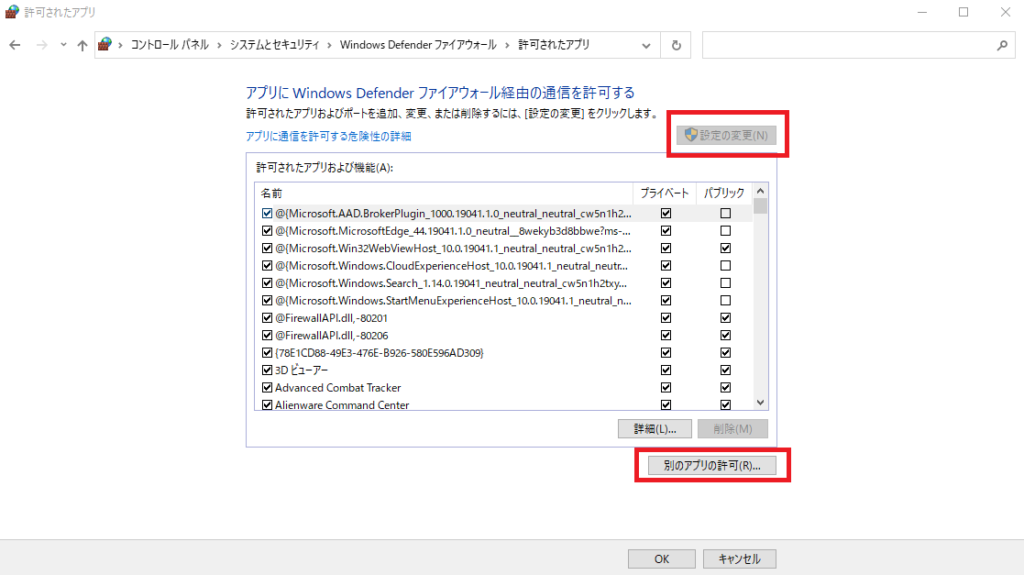The image size is (1024, 575).
Task: Click the list scrollbar thumb
Action: coord(760,206)
